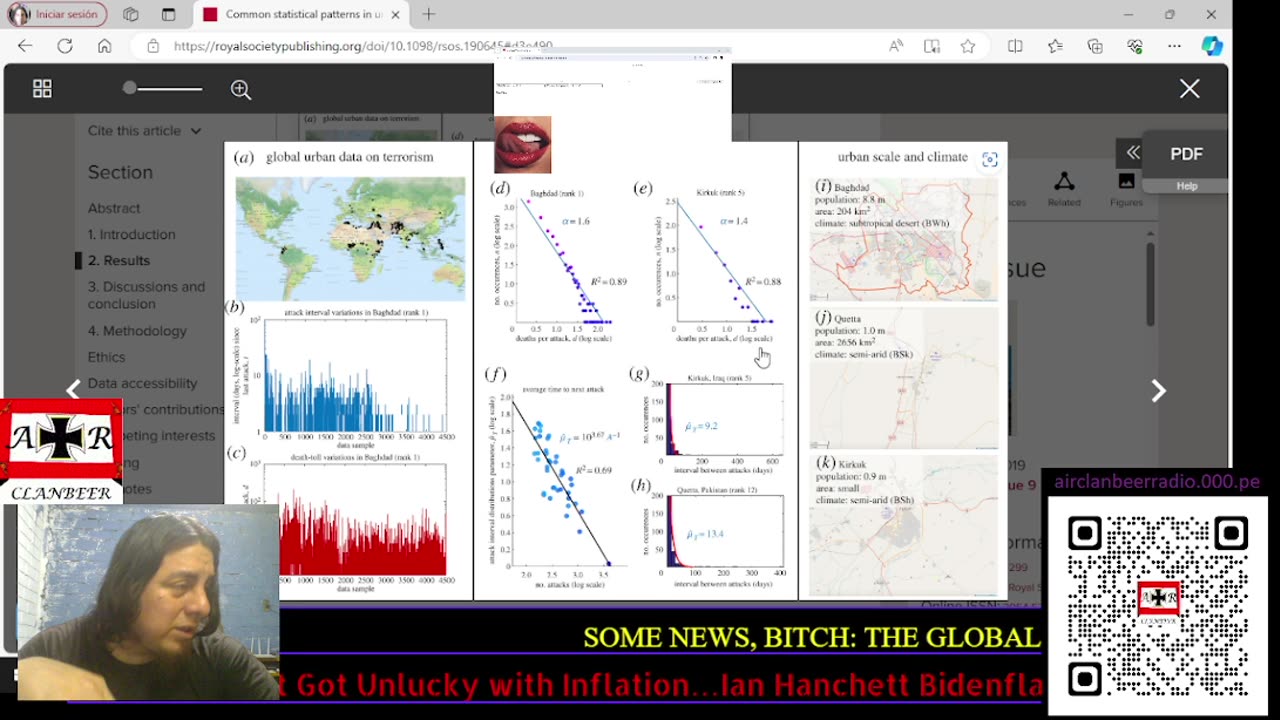
Task: Open the Figures panel icon
Action: (1126, 188)
